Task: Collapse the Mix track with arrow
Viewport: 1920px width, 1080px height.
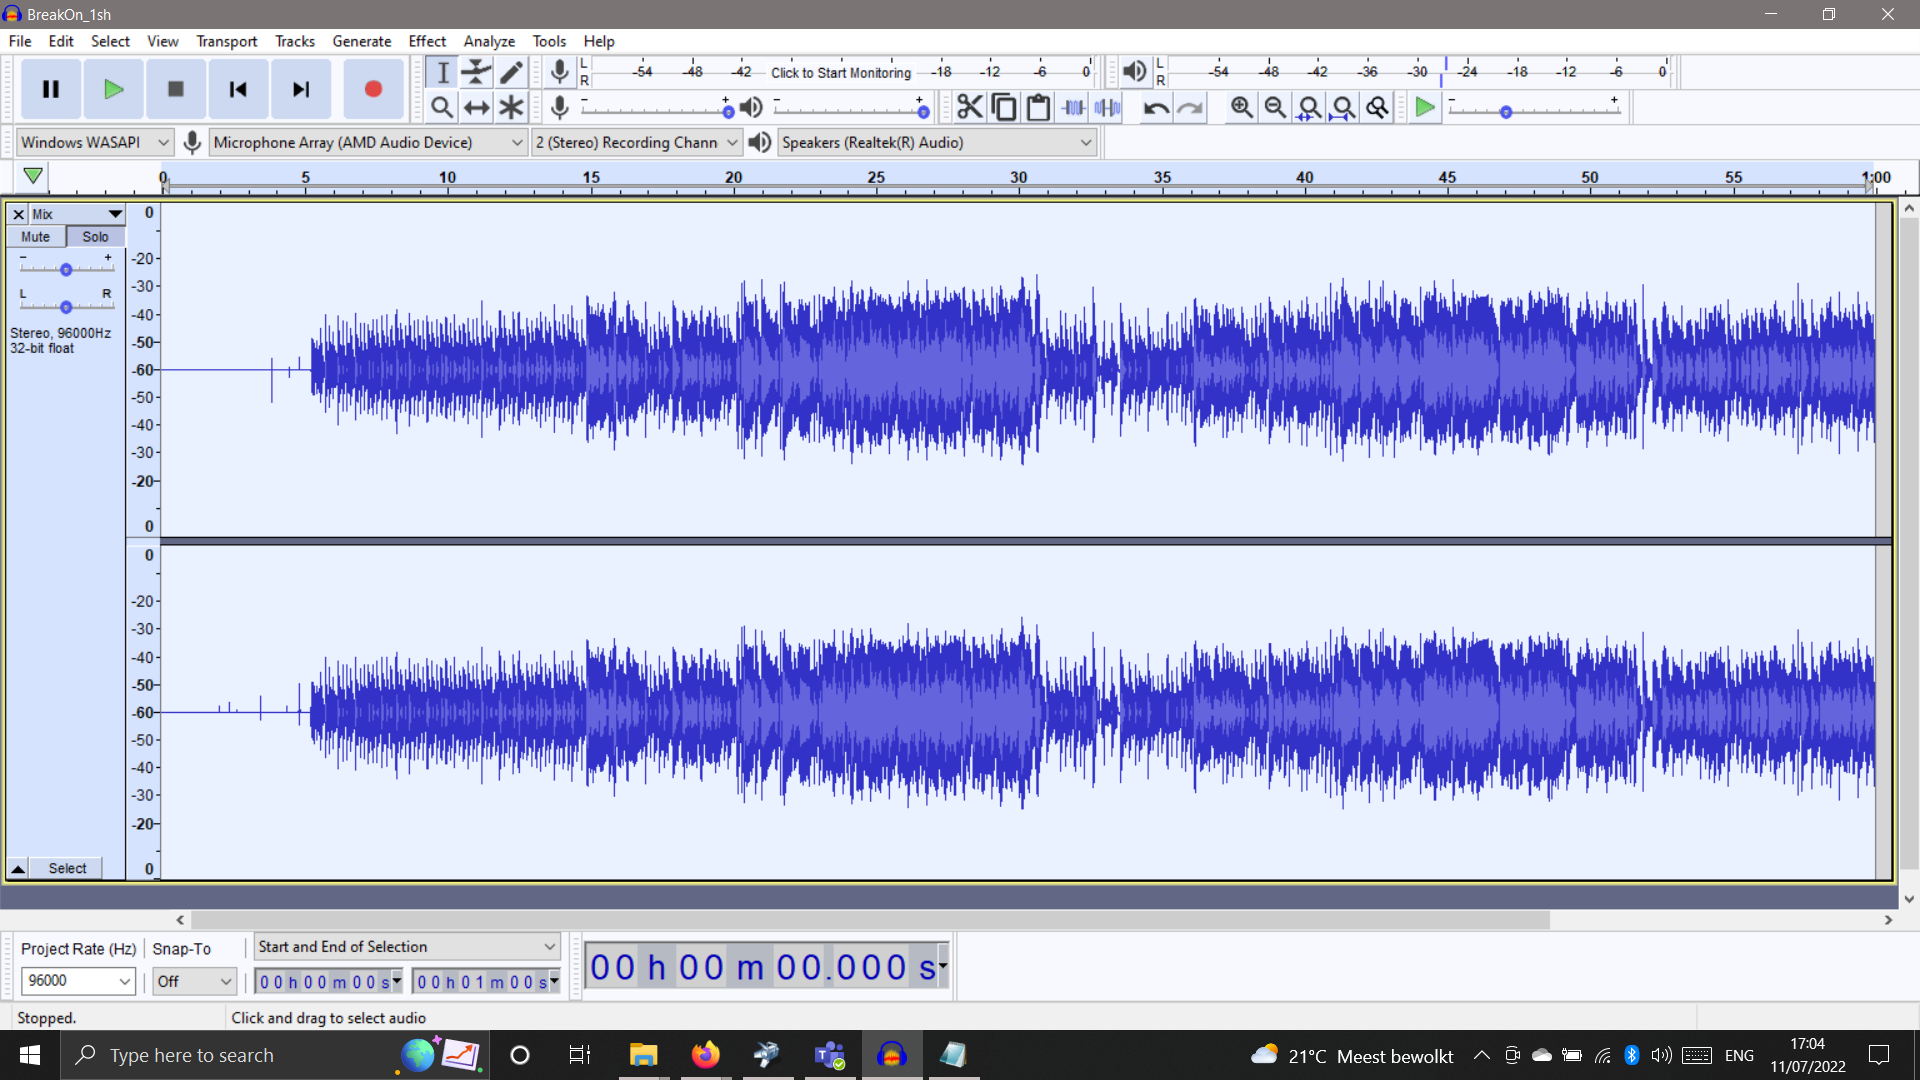Action: click(17, 868)
